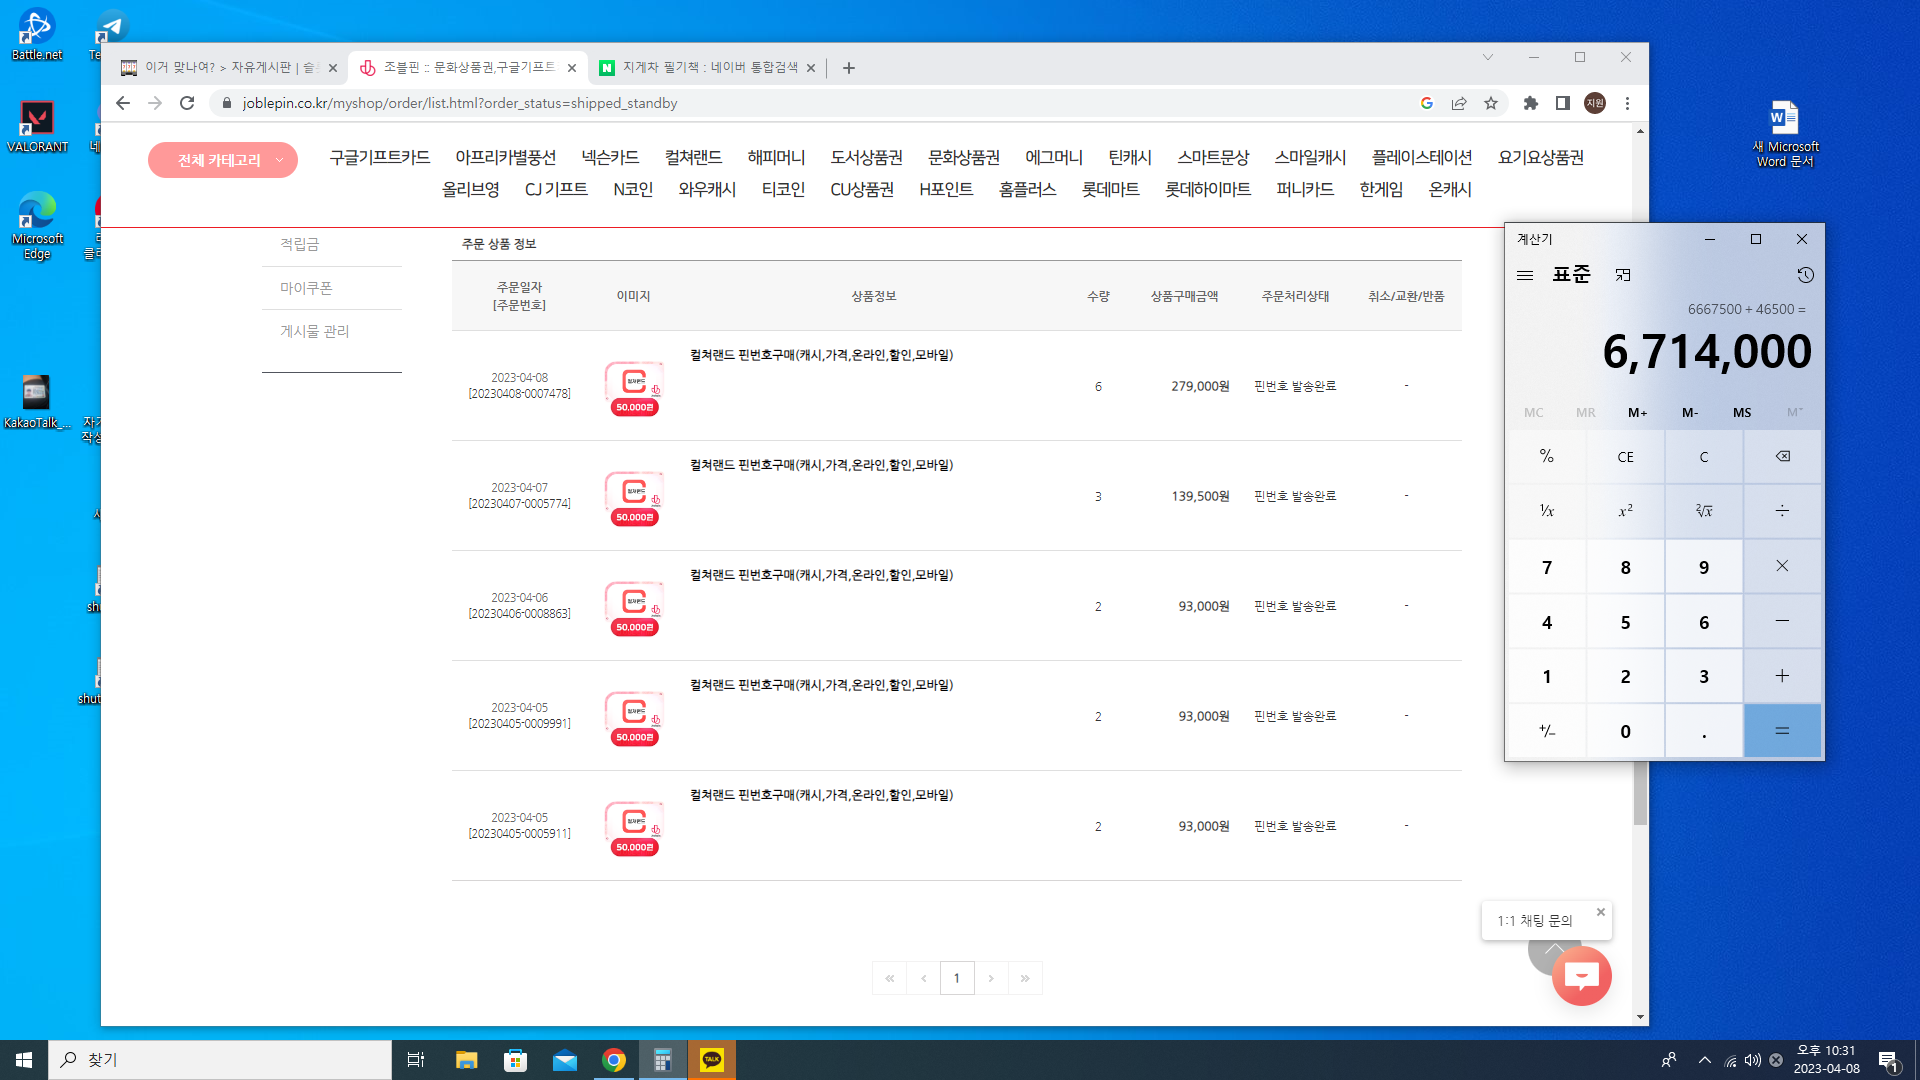Viewport: 1920px width, 1080px height.
Task: Open 마이쿠폰 sidebar link
Action: click(x=306, y=288)
